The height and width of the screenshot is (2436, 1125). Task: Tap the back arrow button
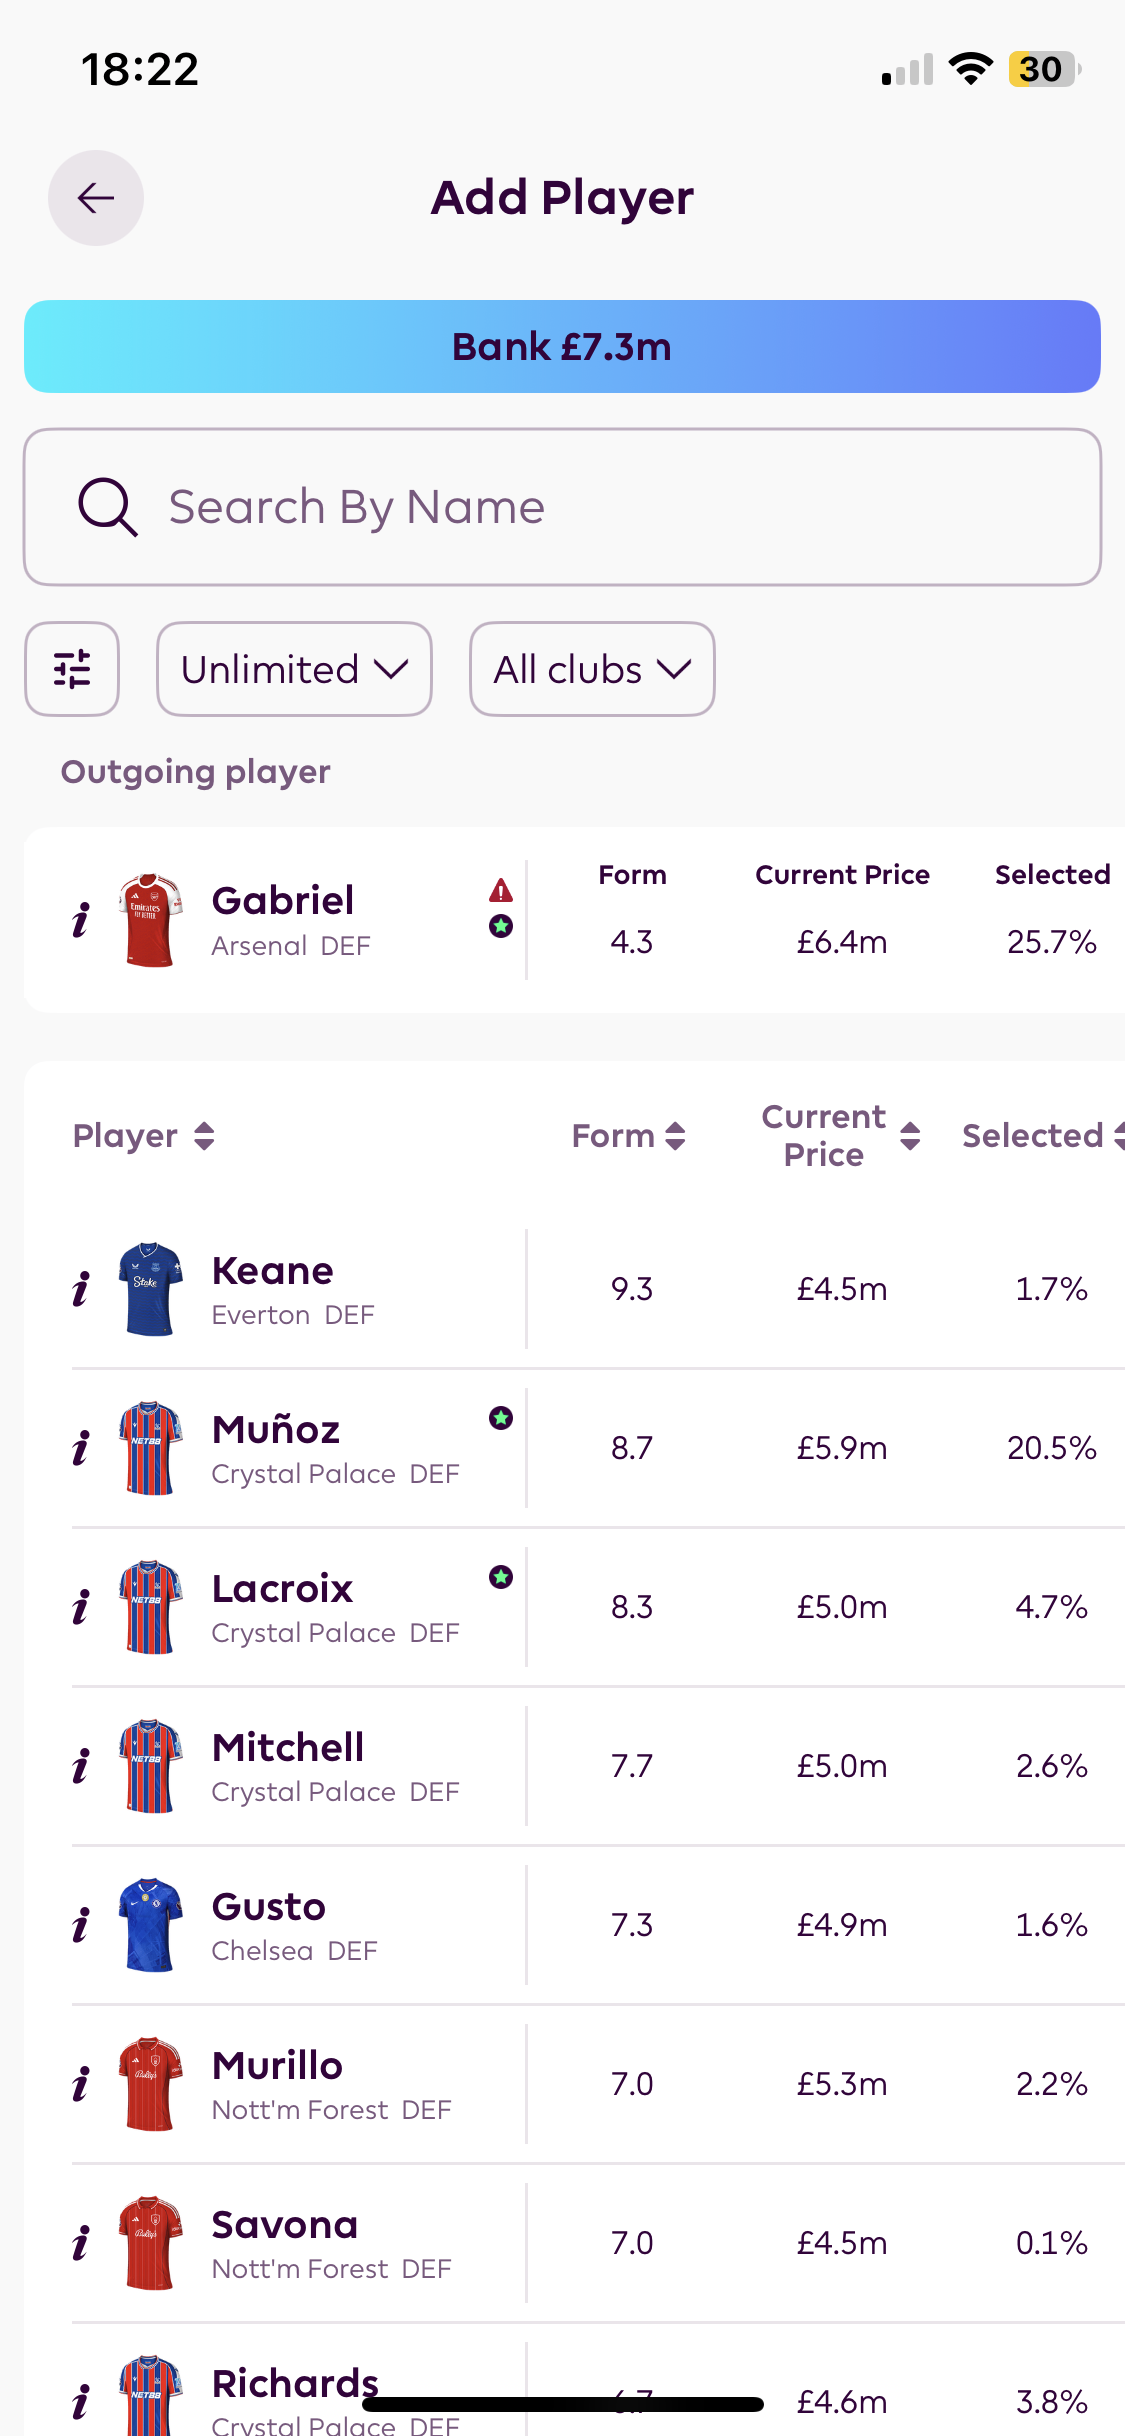[x=96, y=198]
